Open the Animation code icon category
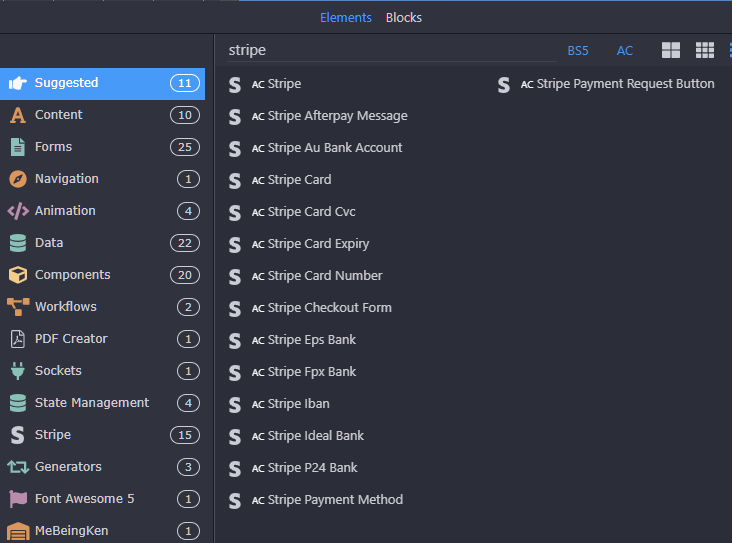Viewport: 732px width, 543px height. click(18, 211)
